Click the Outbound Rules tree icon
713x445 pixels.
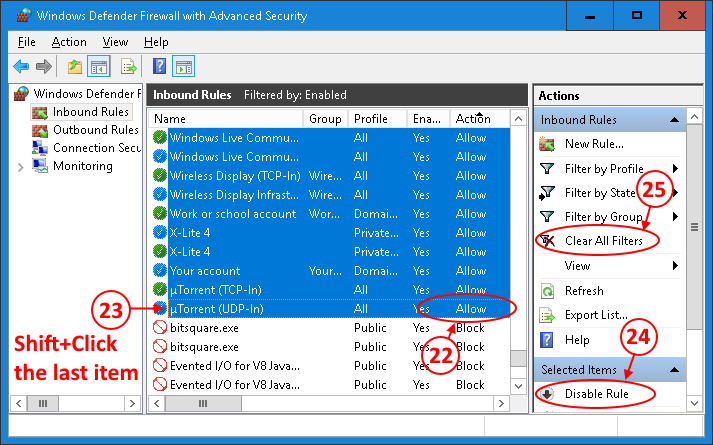coord(40,130)
